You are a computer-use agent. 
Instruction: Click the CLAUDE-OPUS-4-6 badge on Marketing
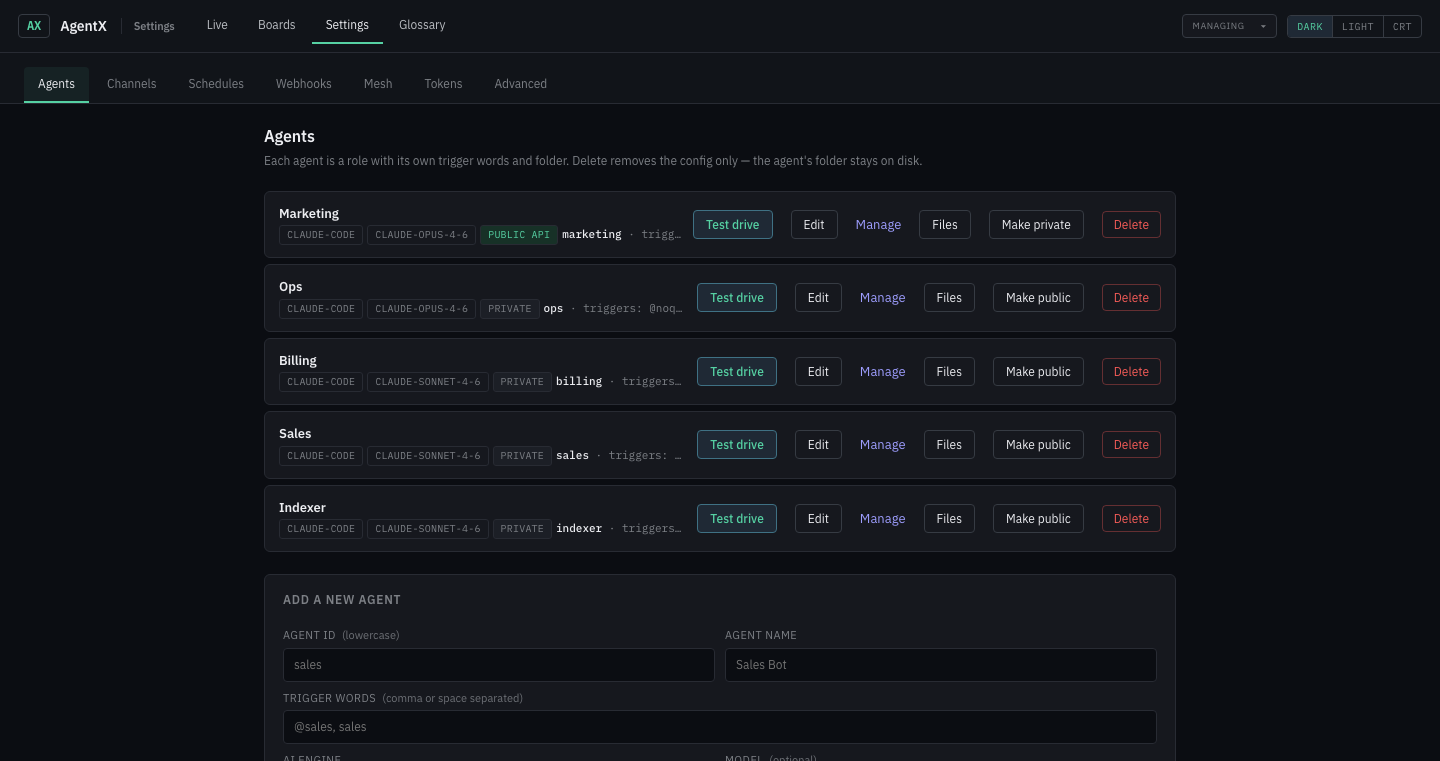pos(421,235)
